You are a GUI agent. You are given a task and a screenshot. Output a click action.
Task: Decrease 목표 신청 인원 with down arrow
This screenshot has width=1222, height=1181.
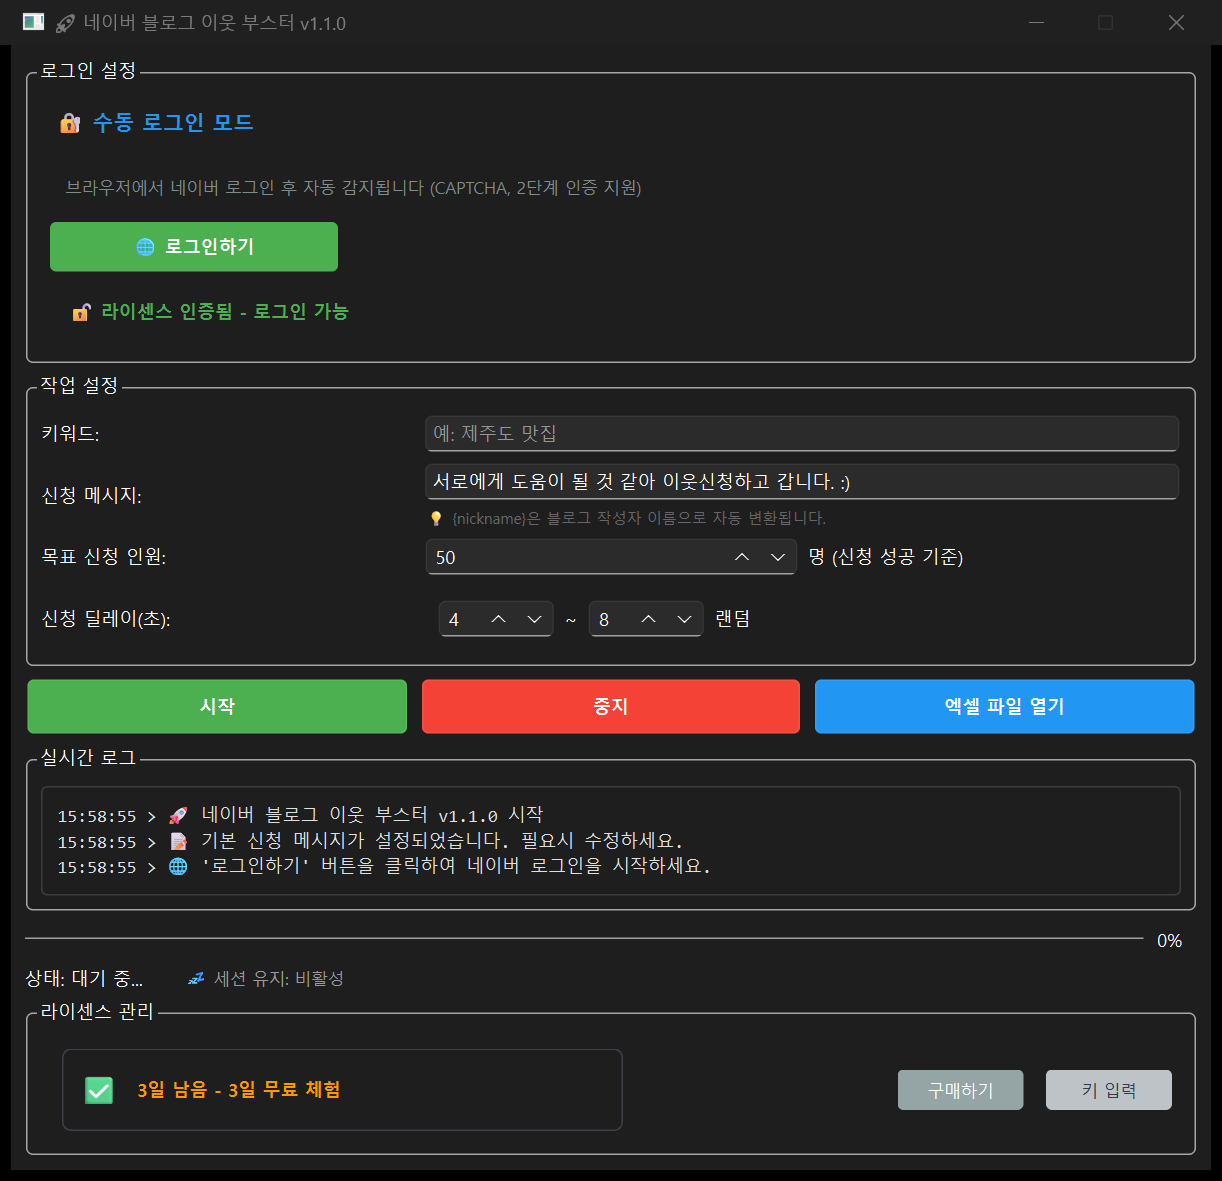pos(778,557)
